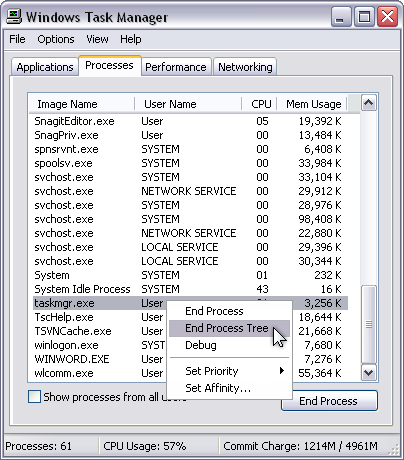Select the Processes tab
The height and width of the screenshot is (460, 404).
tap(110, 65)
